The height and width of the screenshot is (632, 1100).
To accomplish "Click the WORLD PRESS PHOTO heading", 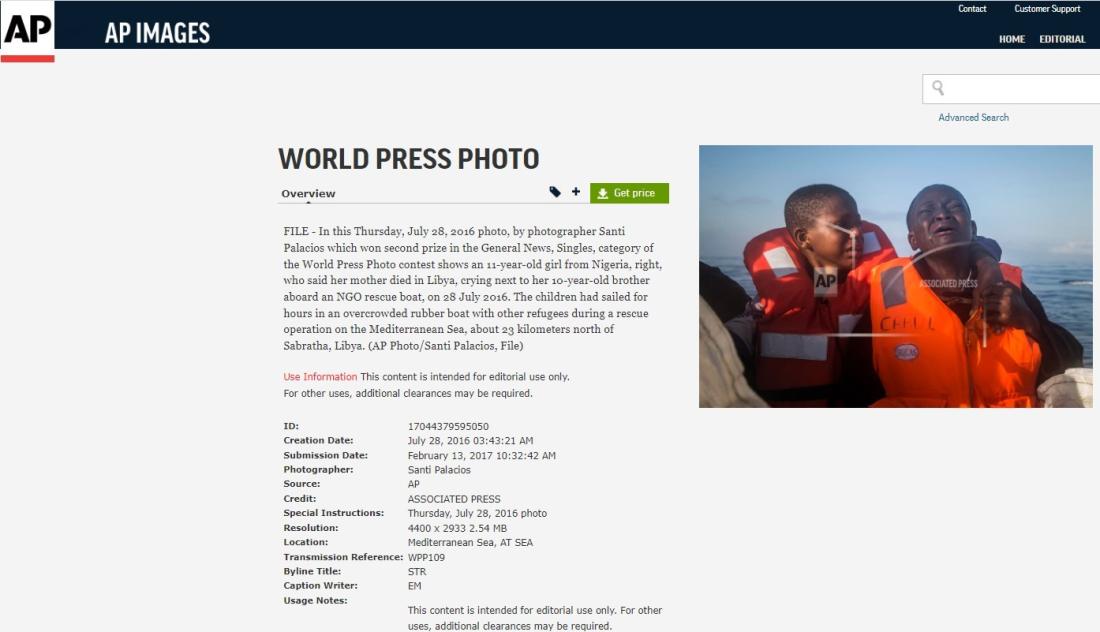I will tap(409, 159).
